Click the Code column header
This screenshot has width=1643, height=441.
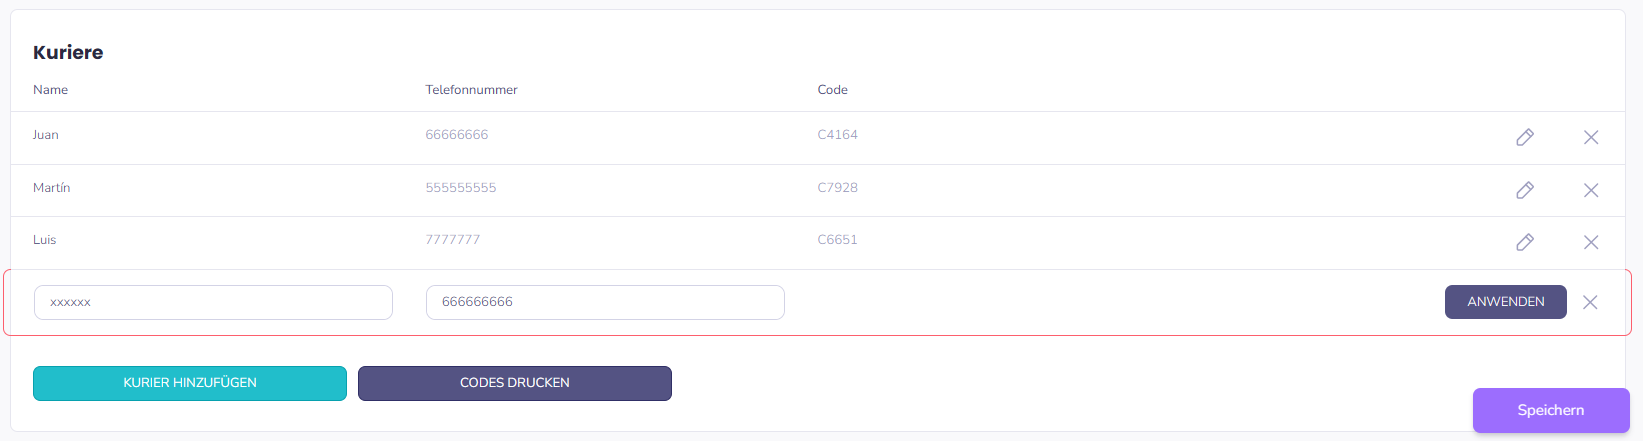832,90
